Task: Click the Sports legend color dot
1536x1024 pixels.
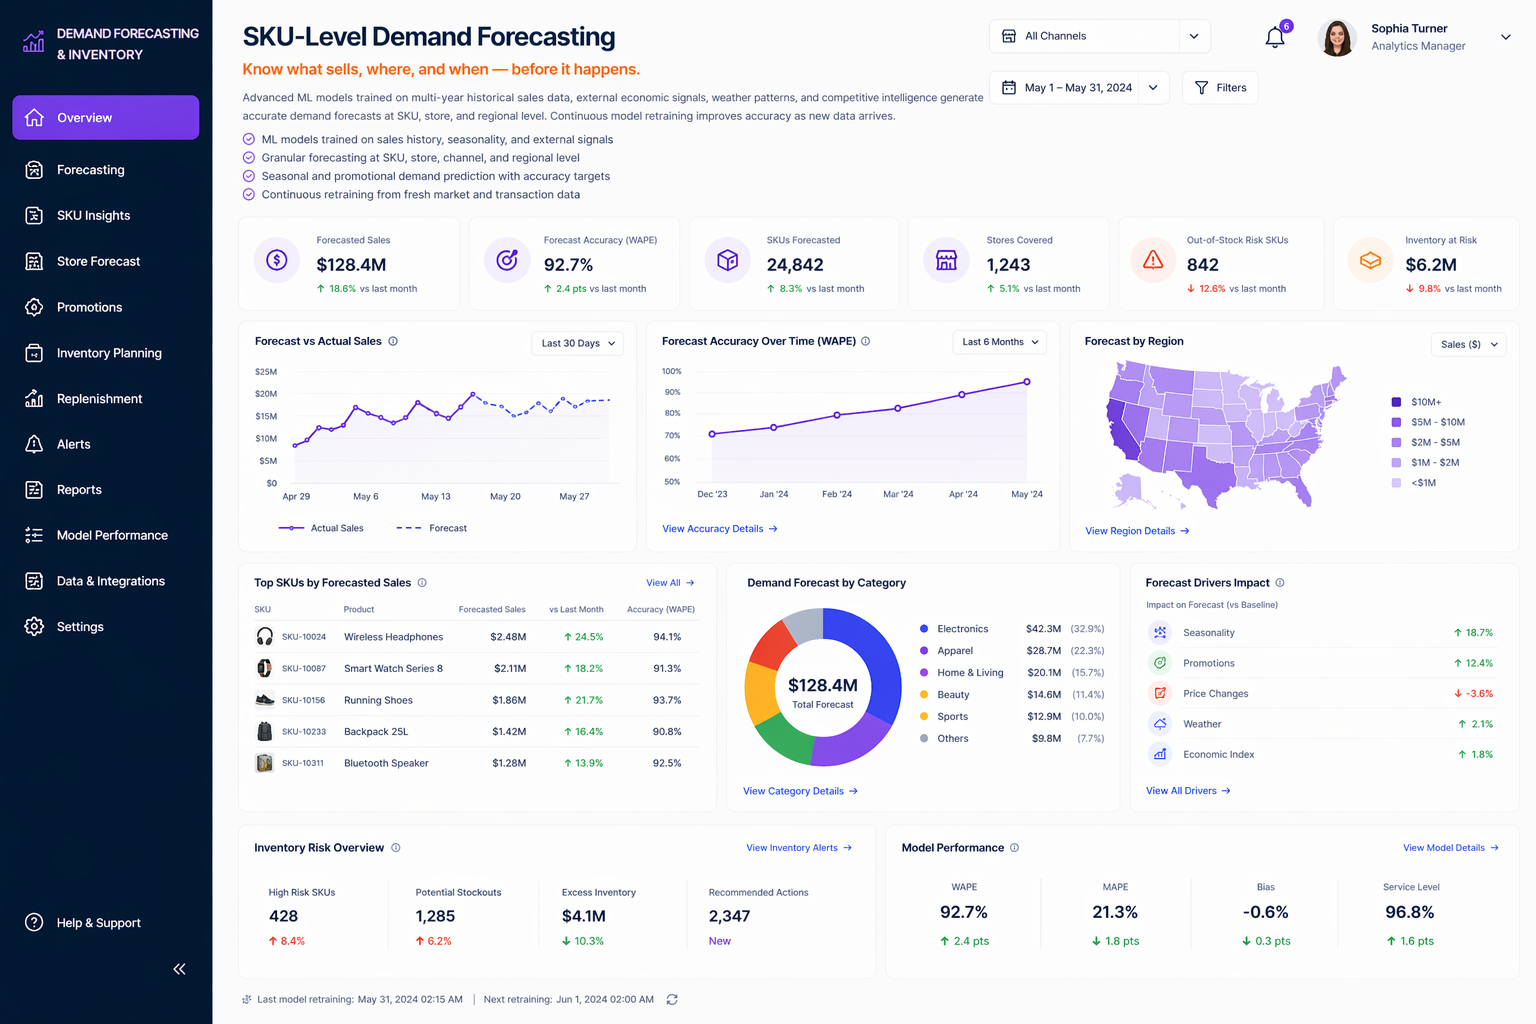Action: point(923,717)
